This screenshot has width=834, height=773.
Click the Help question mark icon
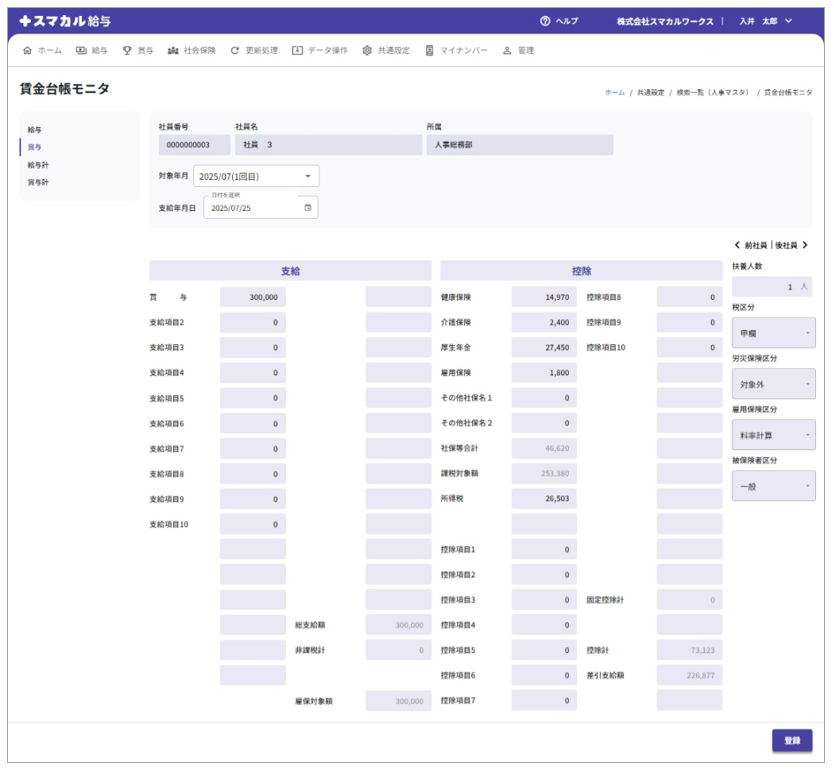[545, 21]
